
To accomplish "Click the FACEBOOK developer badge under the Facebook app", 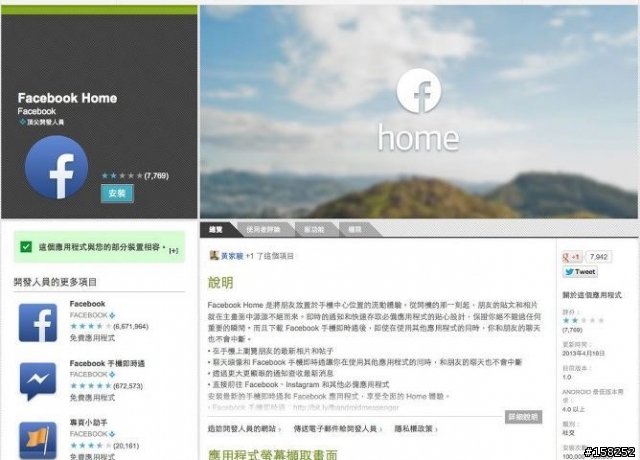I will pyautogui.click(x=92, y=315).
